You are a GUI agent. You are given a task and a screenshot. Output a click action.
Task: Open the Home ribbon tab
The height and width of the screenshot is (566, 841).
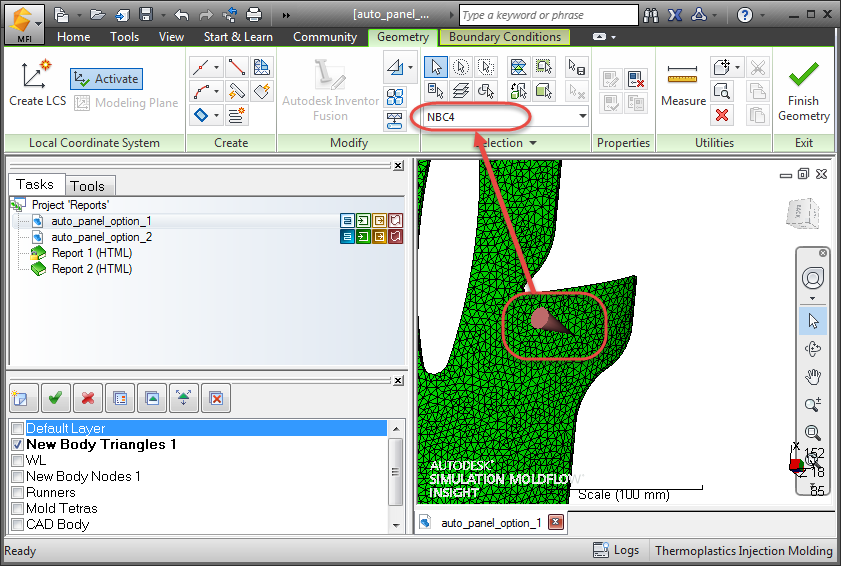73,37
